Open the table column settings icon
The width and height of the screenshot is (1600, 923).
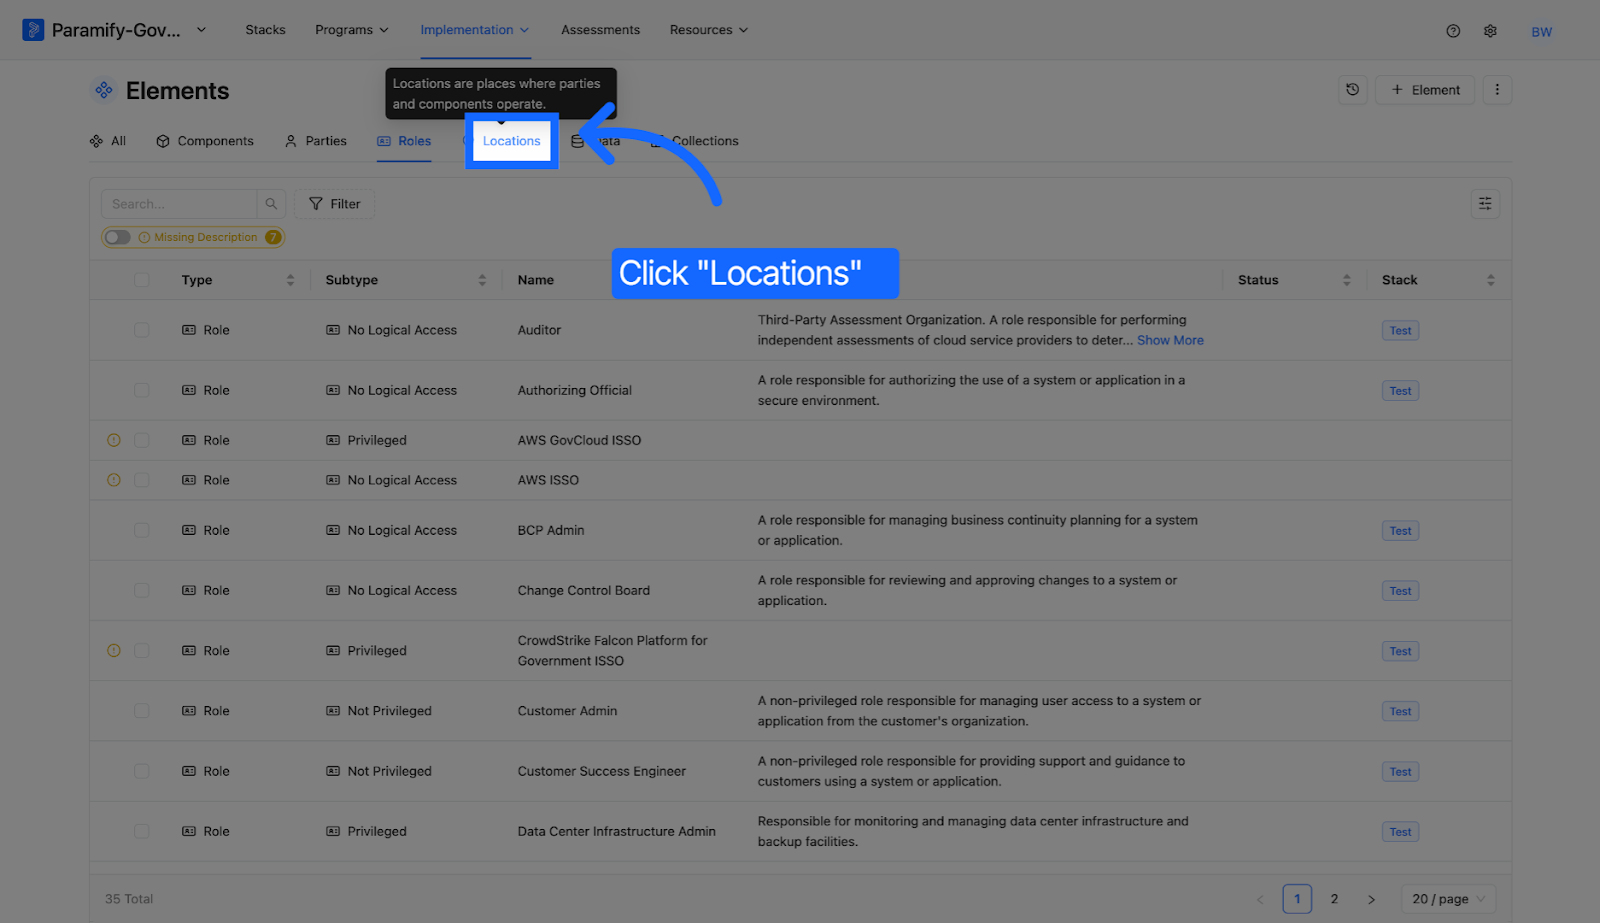(x=1485, y=204)
